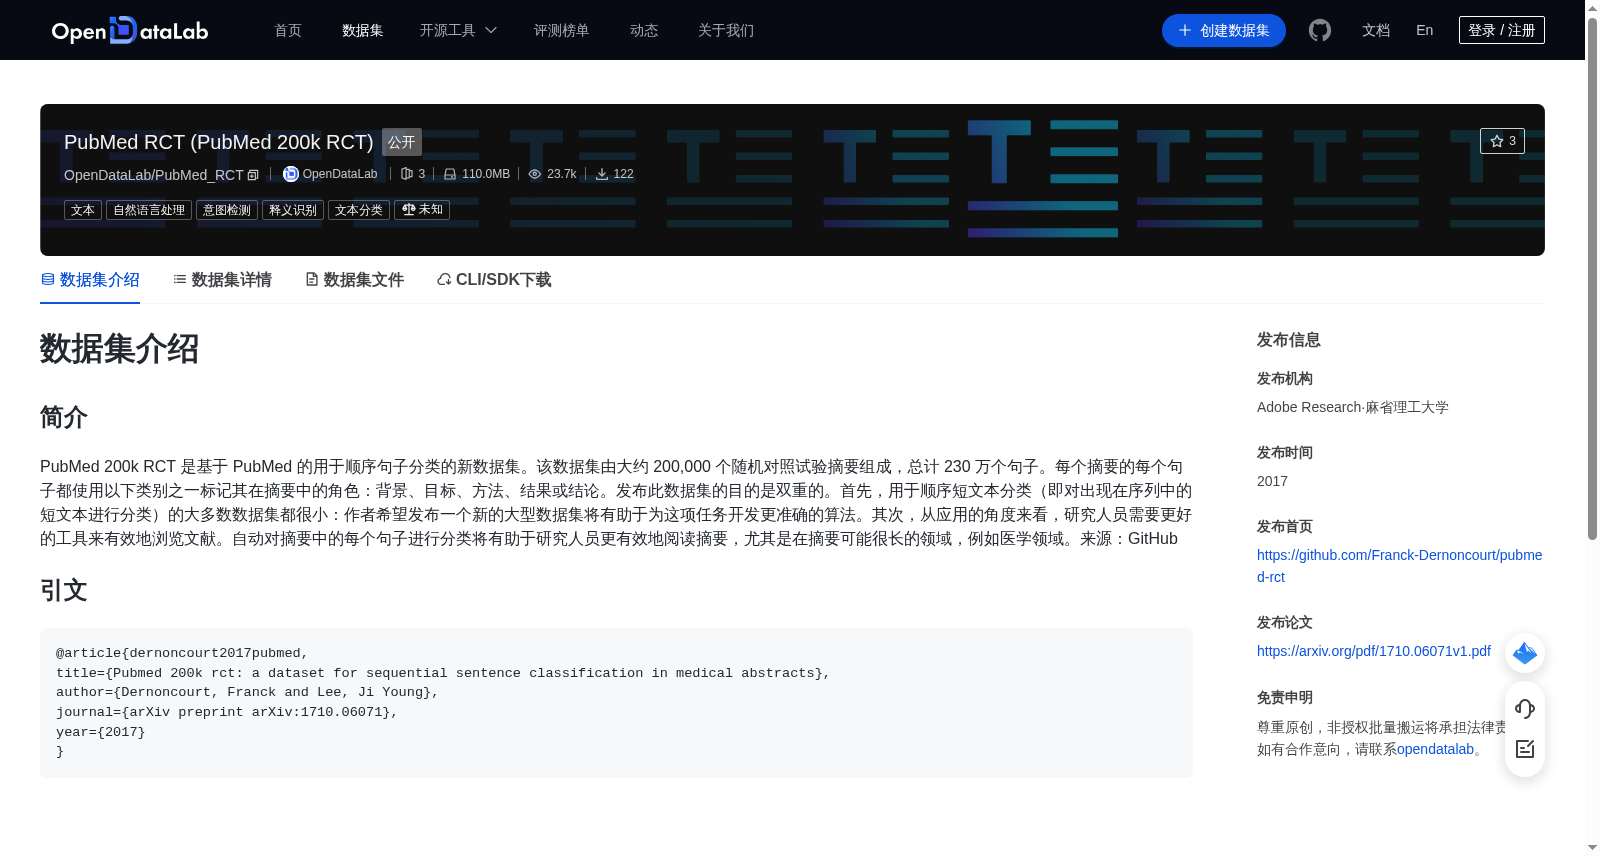Click the opendatalab contact link

pos(1435,749)
